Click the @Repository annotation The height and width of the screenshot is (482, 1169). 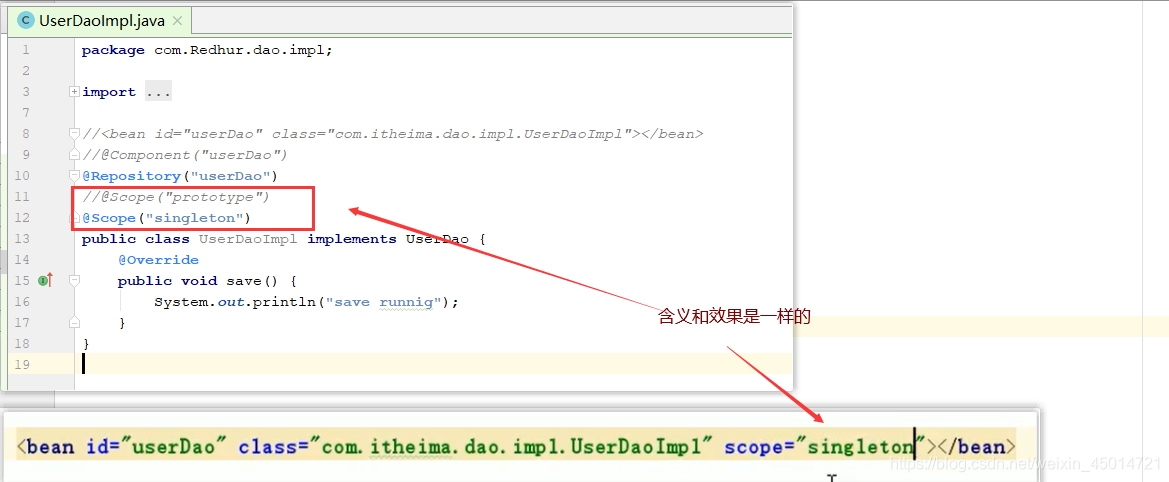[131, 176]
